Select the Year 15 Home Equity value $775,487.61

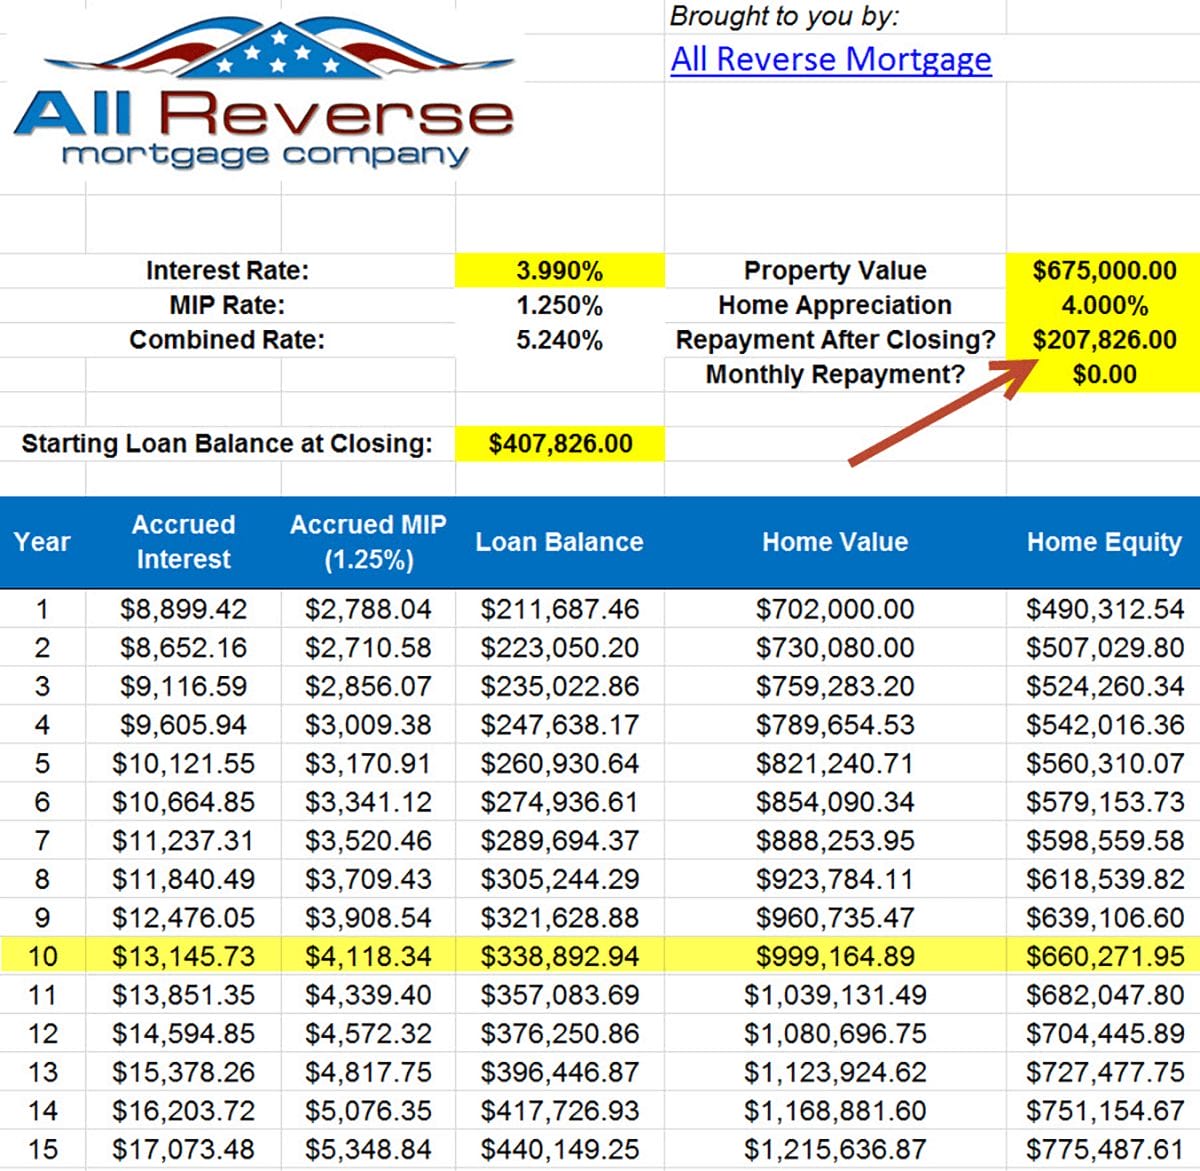coord(1104,1148)
